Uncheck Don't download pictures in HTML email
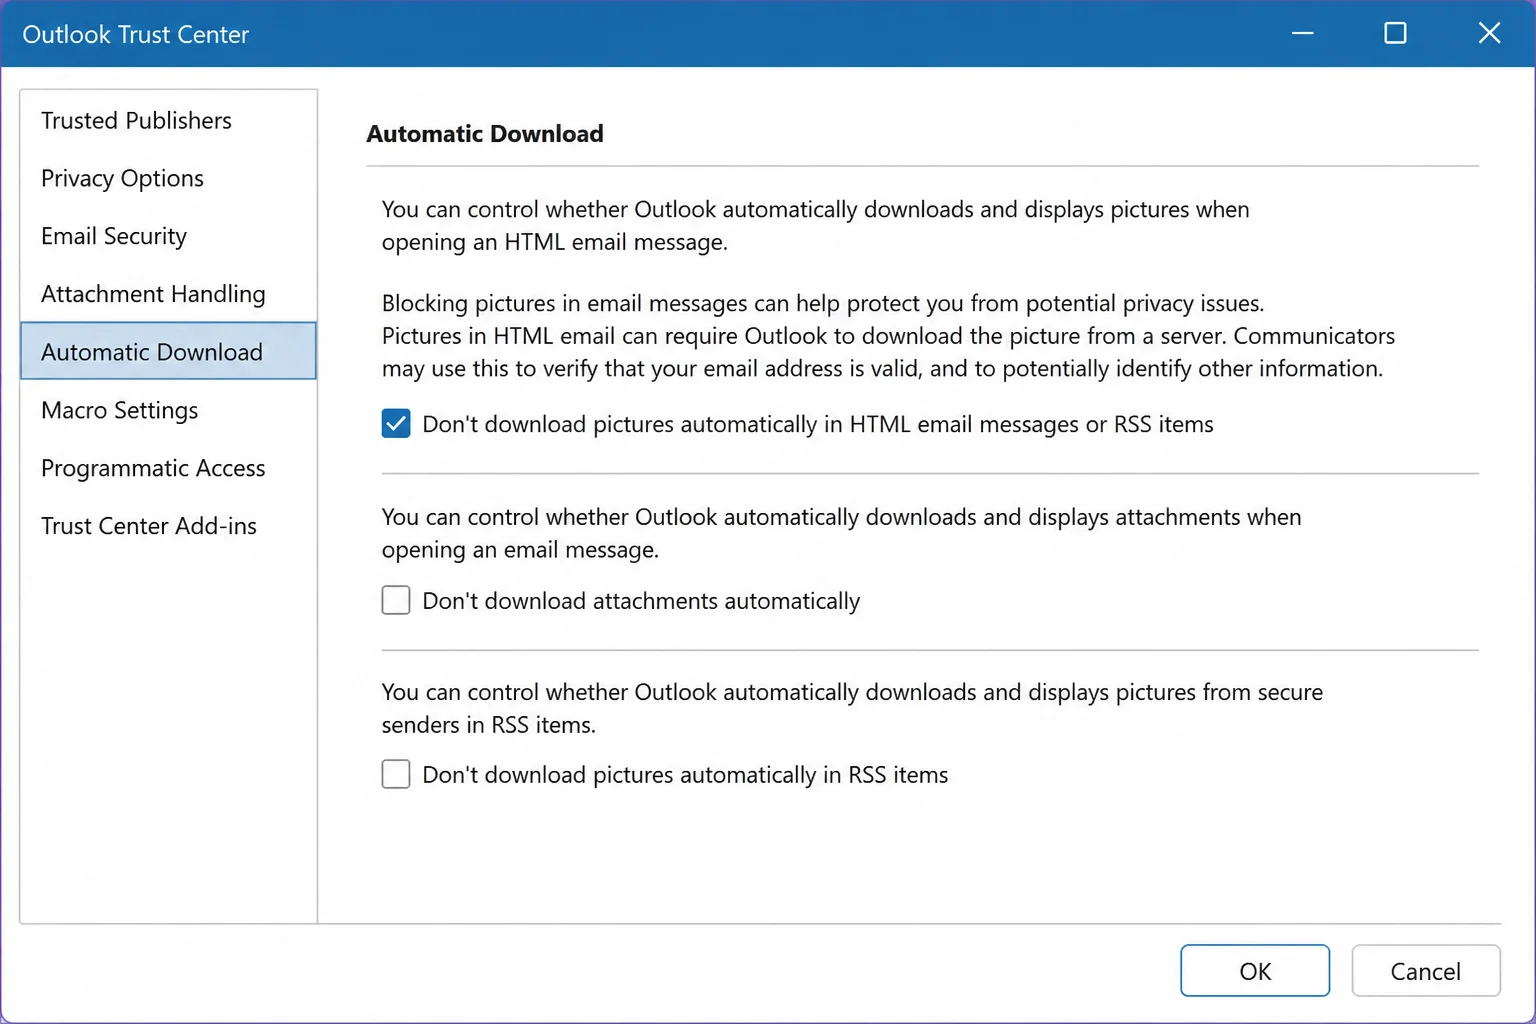Viewport: 1536px width, 1024px height. [396, 424]
